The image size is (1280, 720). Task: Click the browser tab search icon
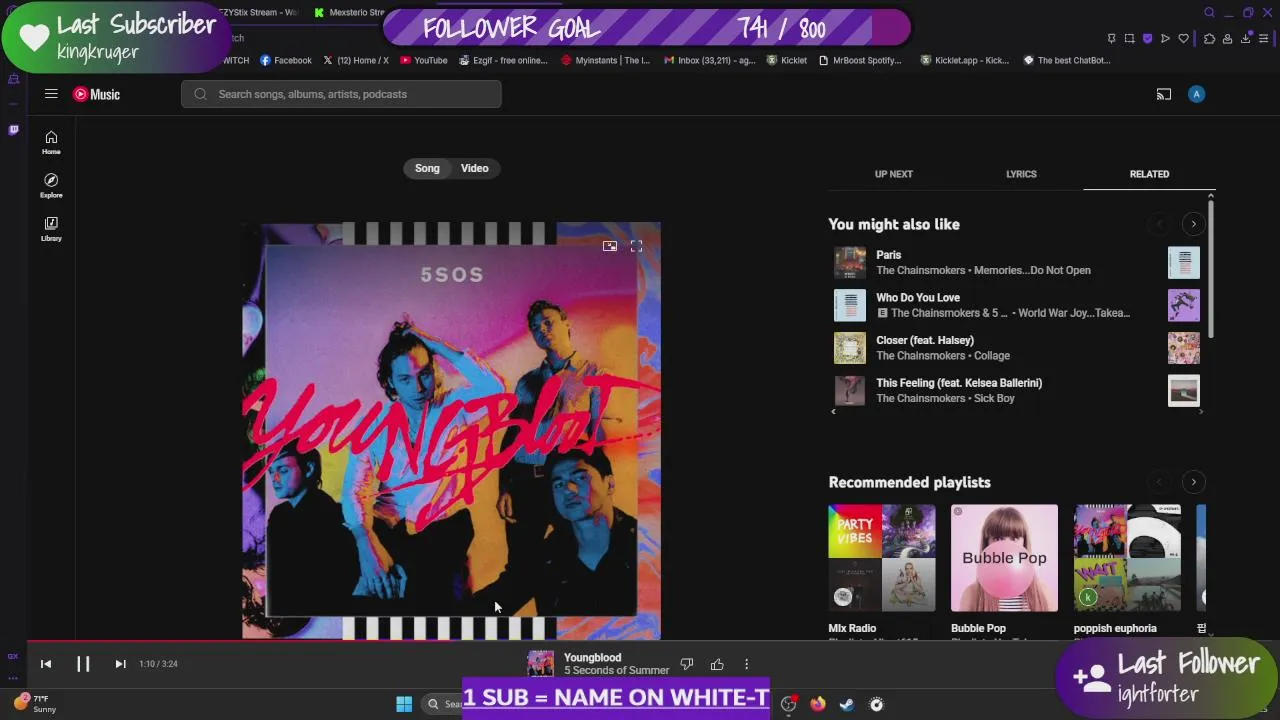[1209, 12]
